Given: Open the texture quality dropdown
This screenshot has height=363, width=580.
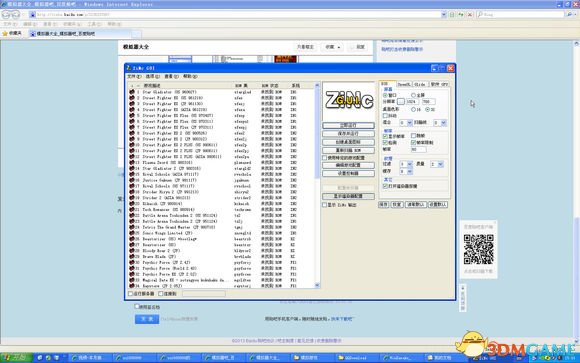Looking at the screenshot, I should point(440,164).
